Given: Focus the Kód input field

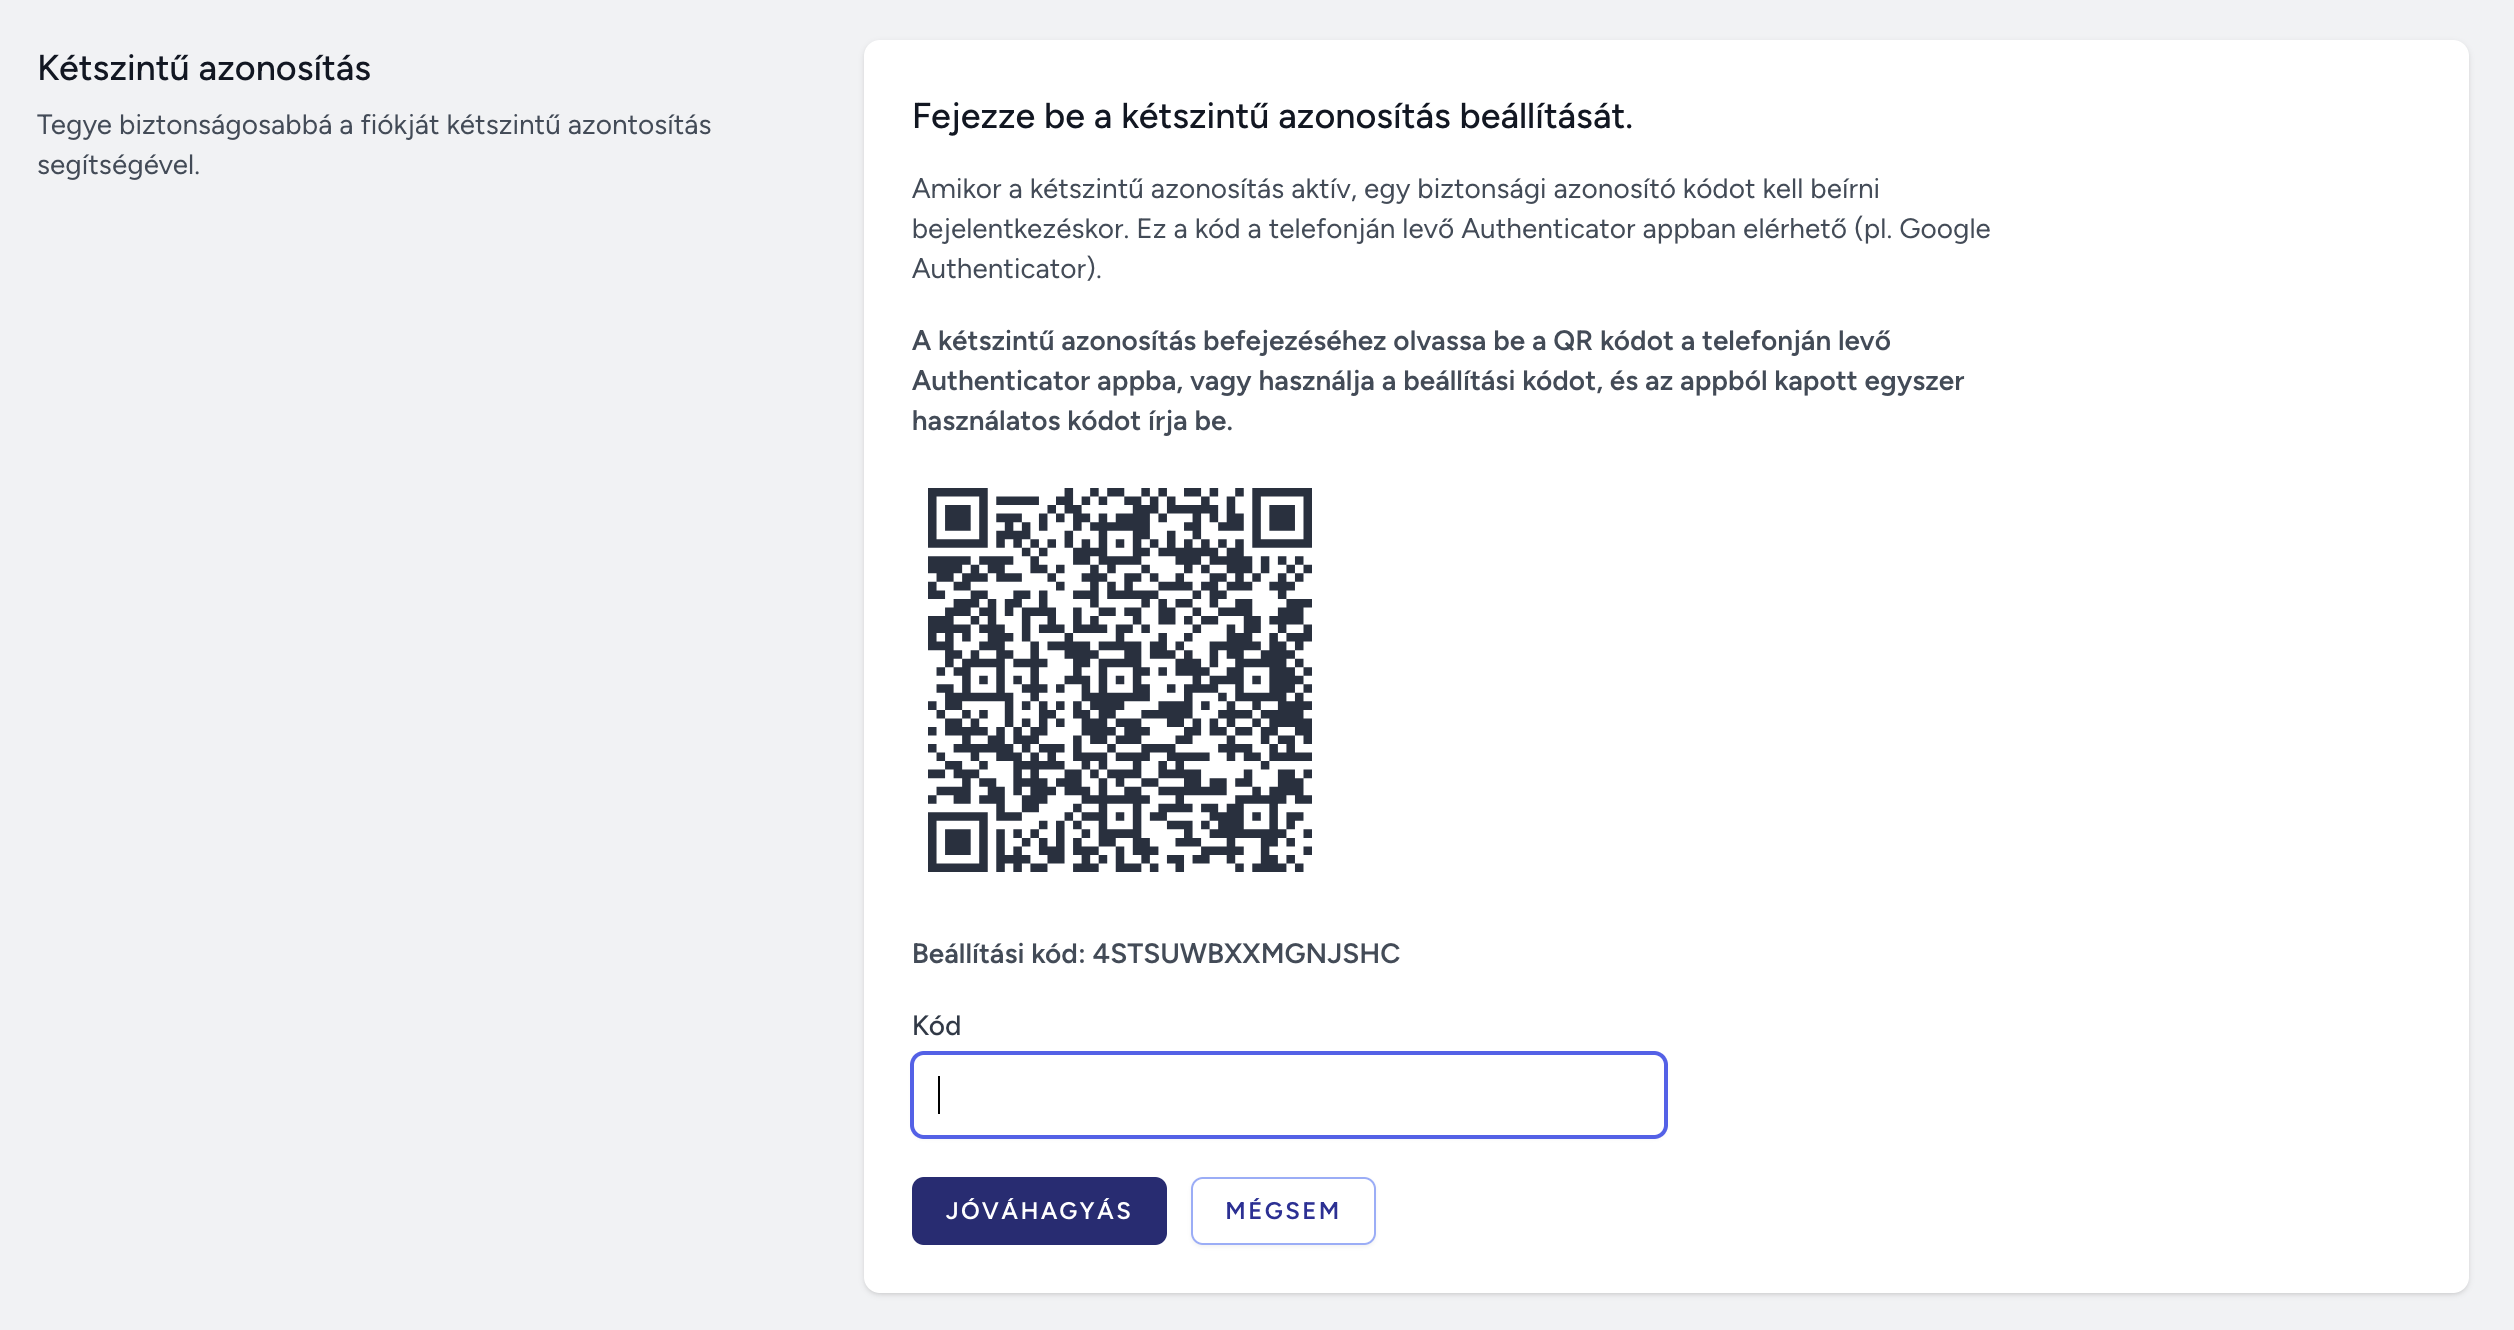Looking at the screenshot, I should 1289,1095.
